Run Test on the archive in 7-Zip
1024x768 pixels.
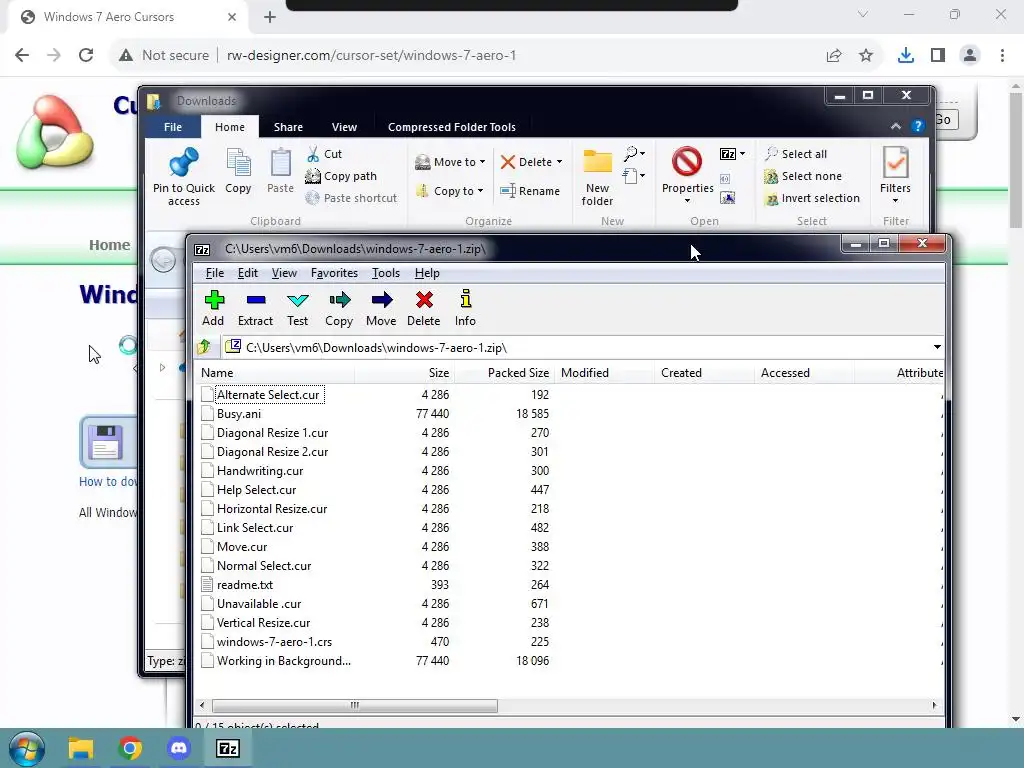coord(298,308)
